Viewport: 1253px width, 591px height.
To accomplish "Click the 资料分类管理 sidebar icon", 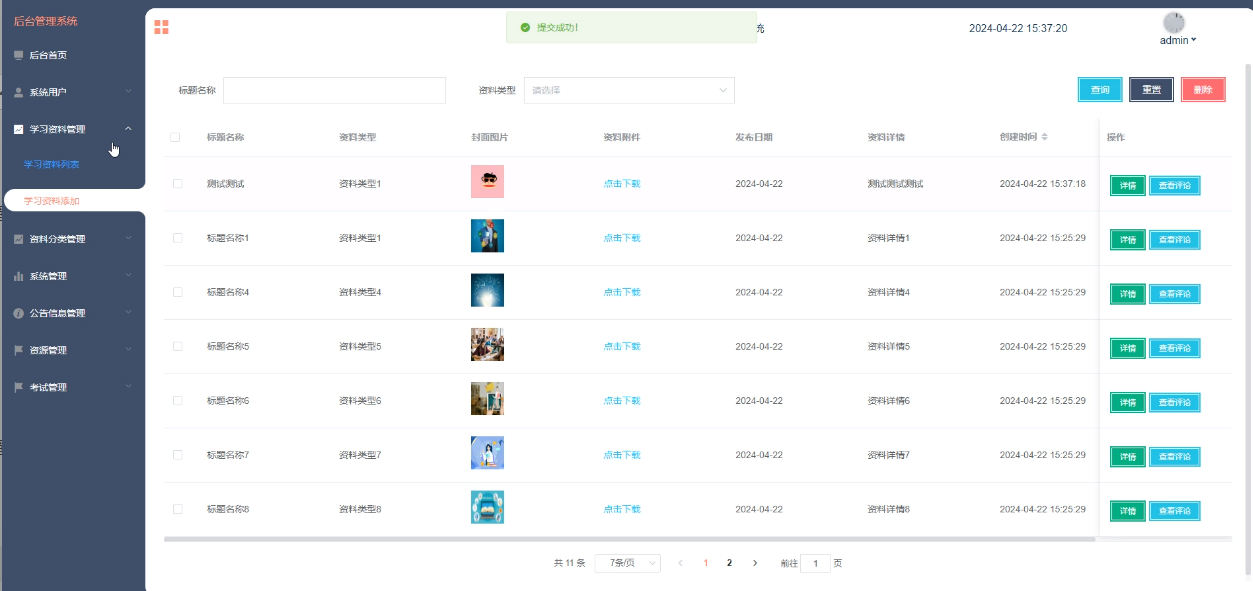I will point(19,239).
